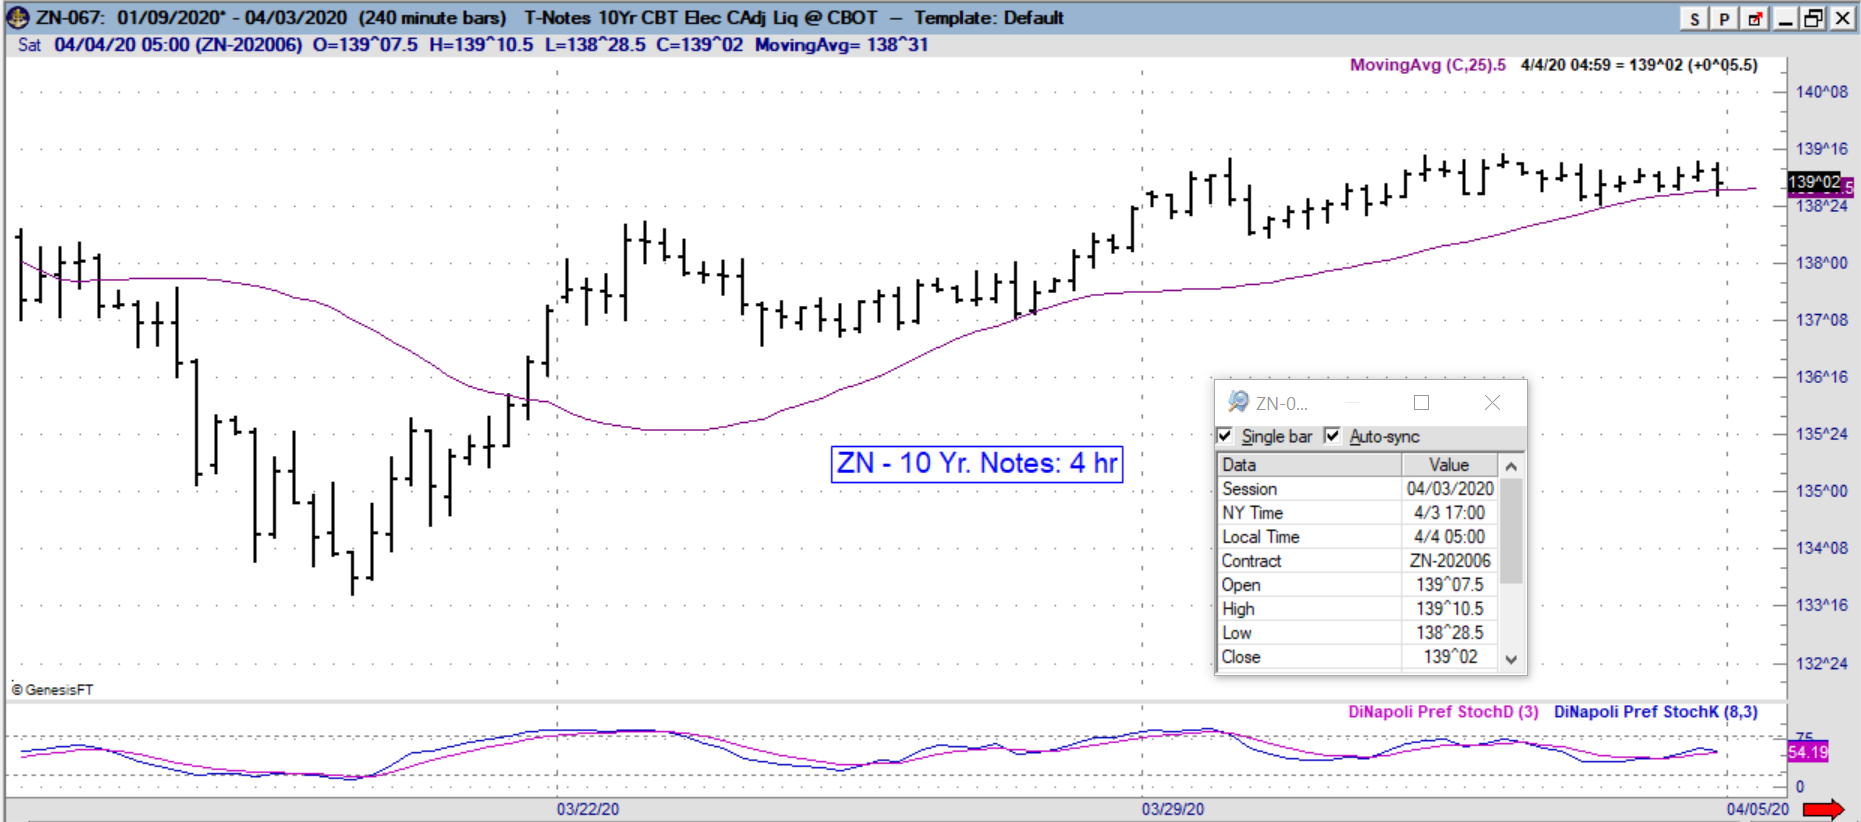
Task: Restore down the main chart window
Action: point(1814,19)
